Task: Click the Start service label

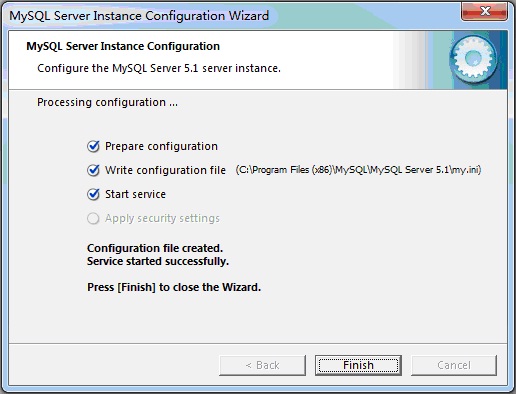Action: tap(135, 194)
